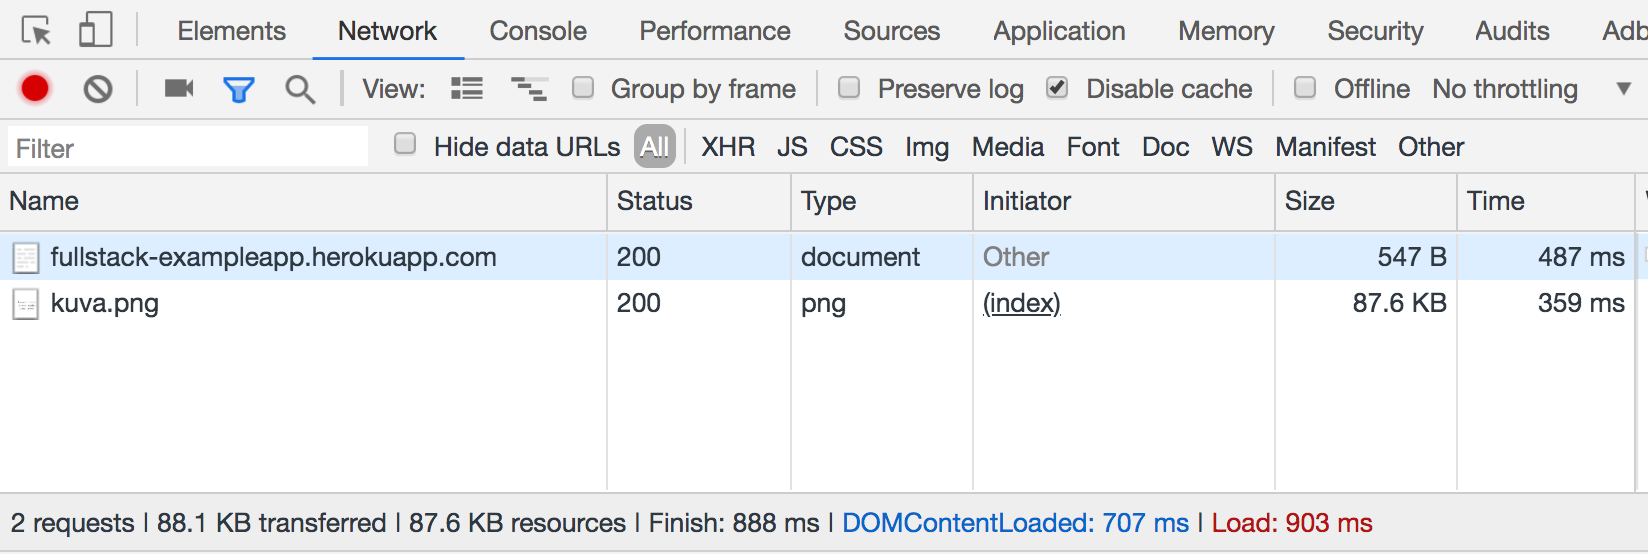Toggle the filter funnel icon
Viewport: 1648px width, 554px height.
(x=238, y=90)
